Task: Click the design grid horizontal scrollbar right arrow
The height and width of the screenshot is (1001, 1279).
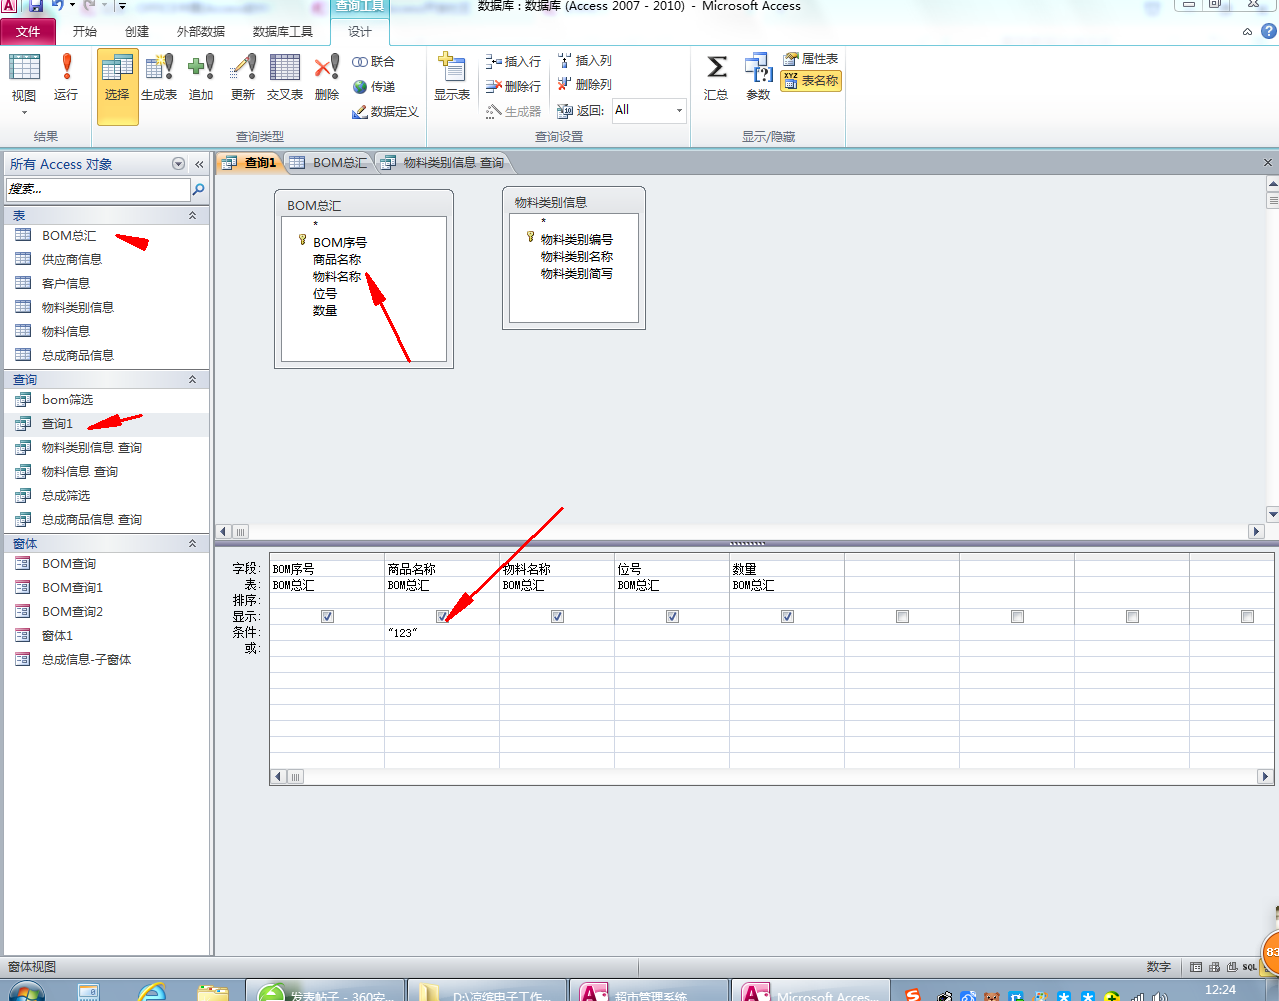Action: [1265, 776]
